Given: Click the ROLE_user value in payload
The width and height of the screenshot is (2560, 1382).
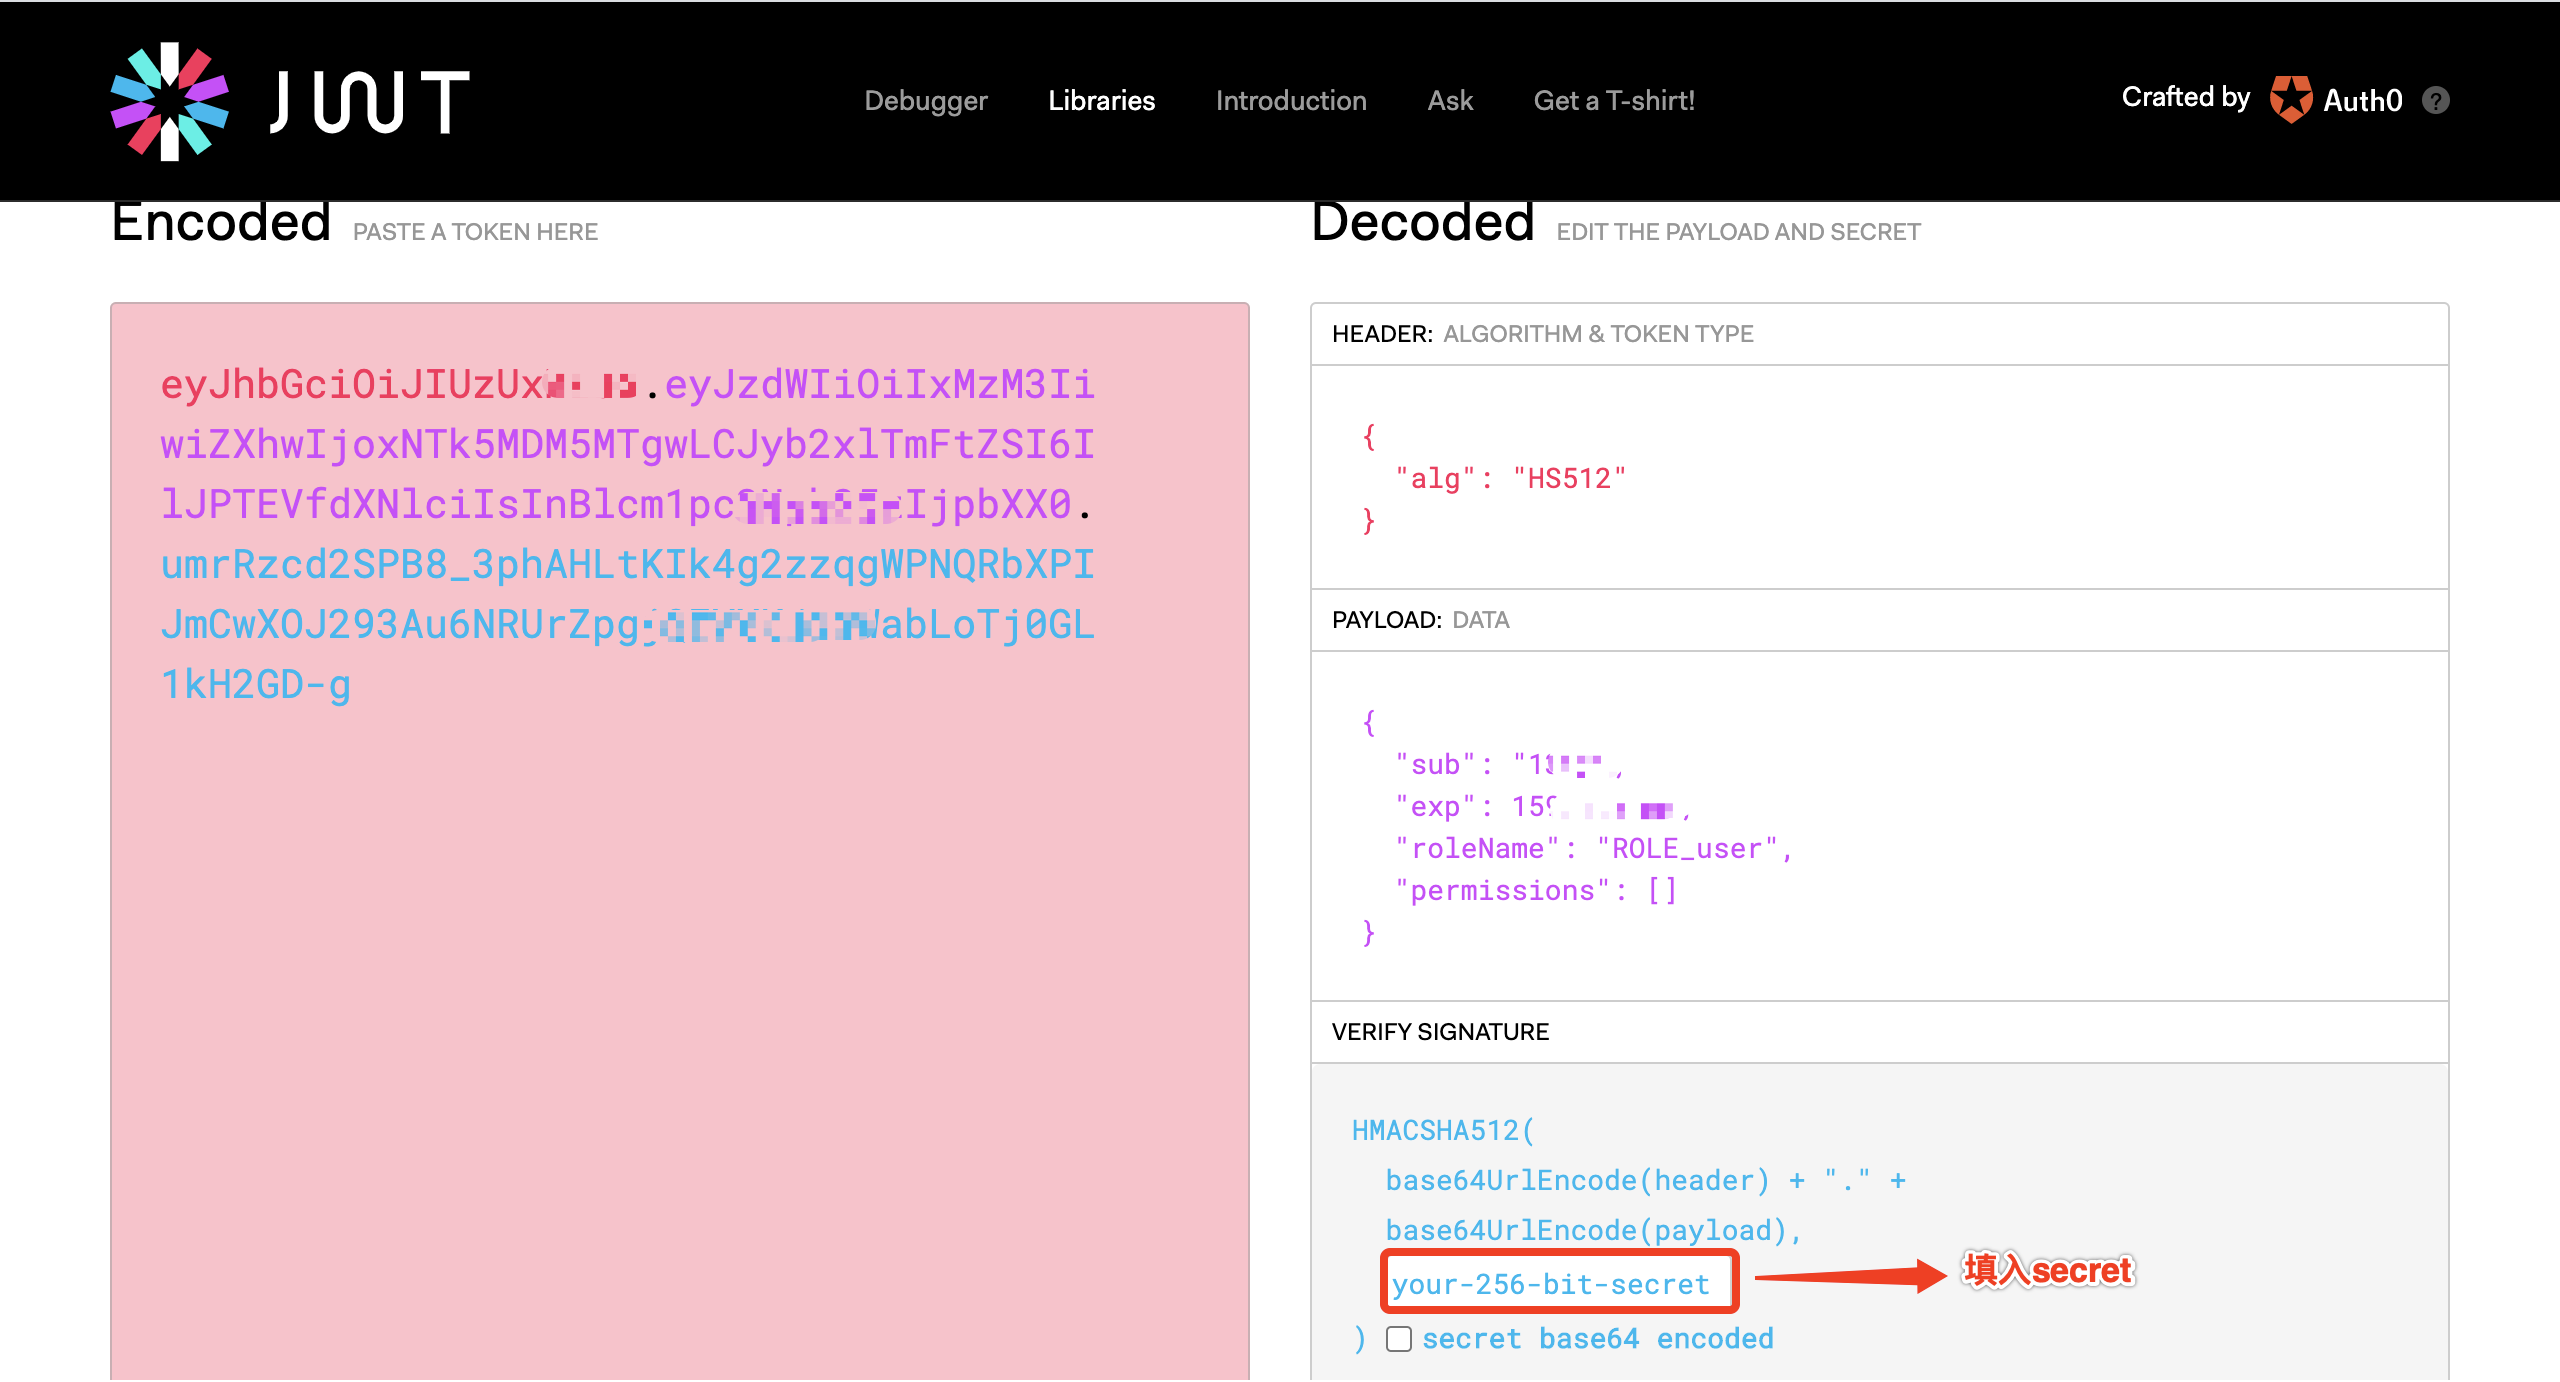Looking at the screenshot, I should 1686,849.
